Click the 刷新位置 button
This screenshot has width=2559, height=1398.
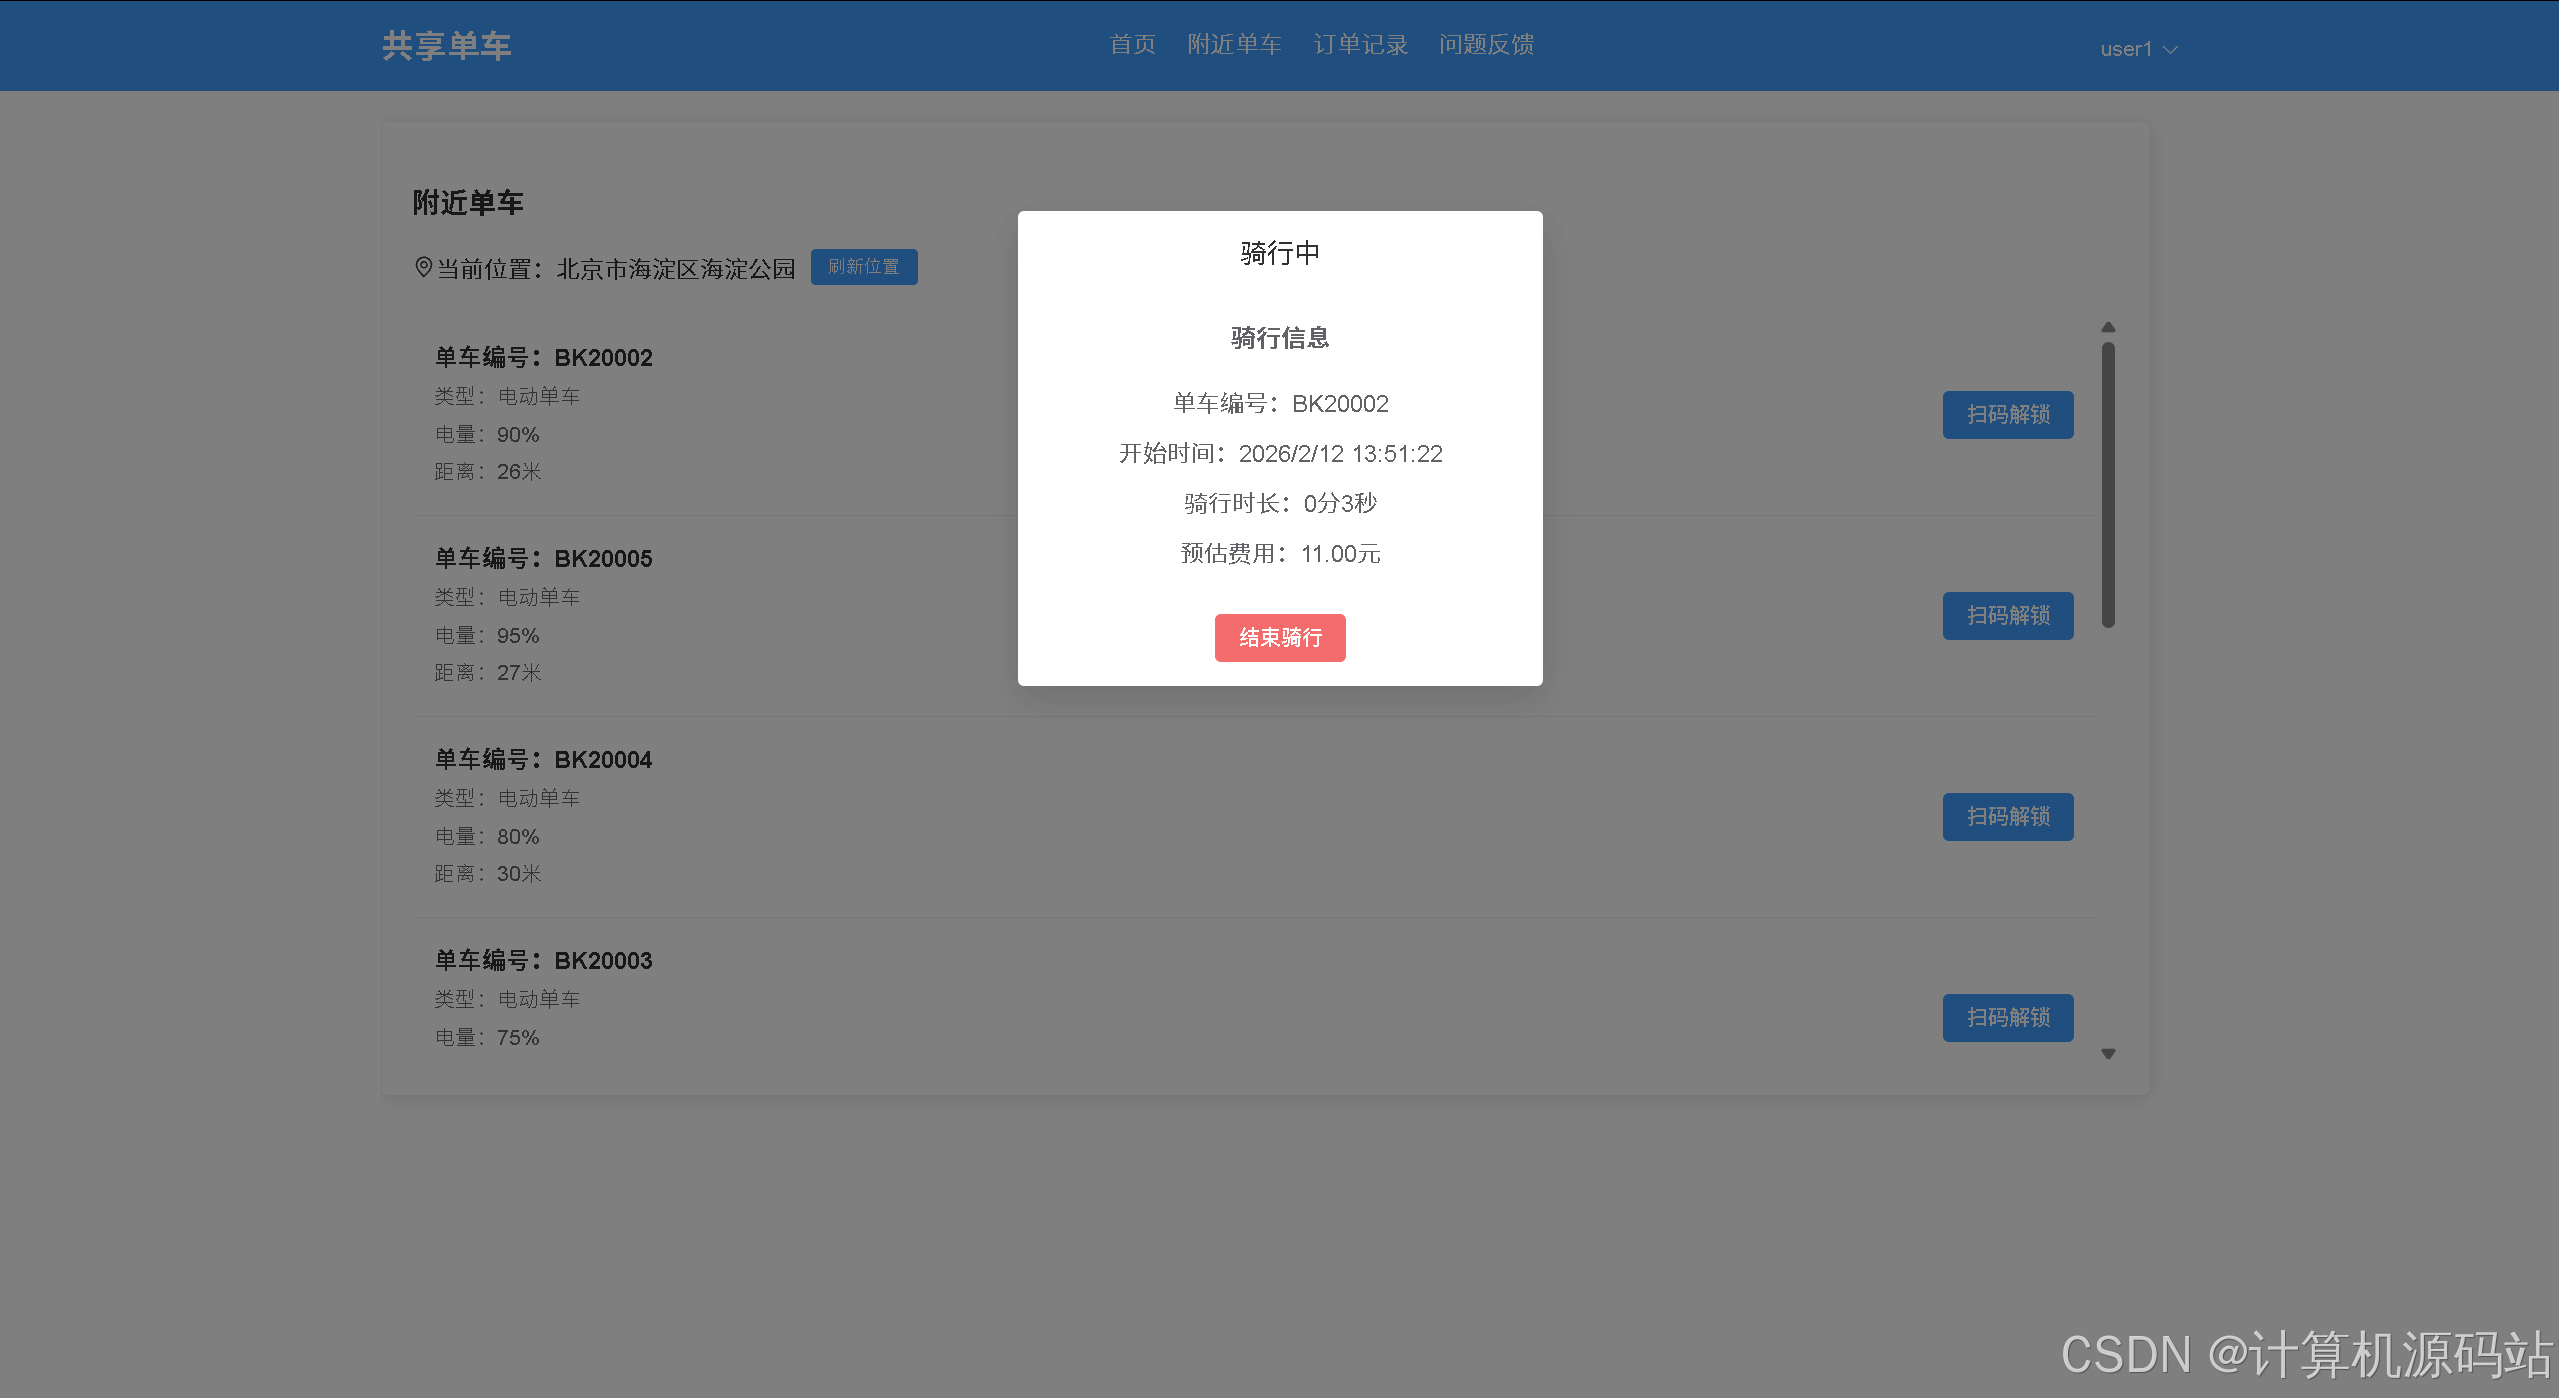[863, 267]
